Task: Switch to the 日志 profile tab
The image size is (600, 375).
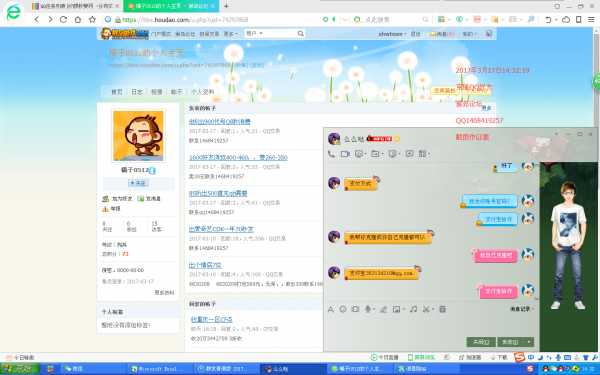Action: 137,92
